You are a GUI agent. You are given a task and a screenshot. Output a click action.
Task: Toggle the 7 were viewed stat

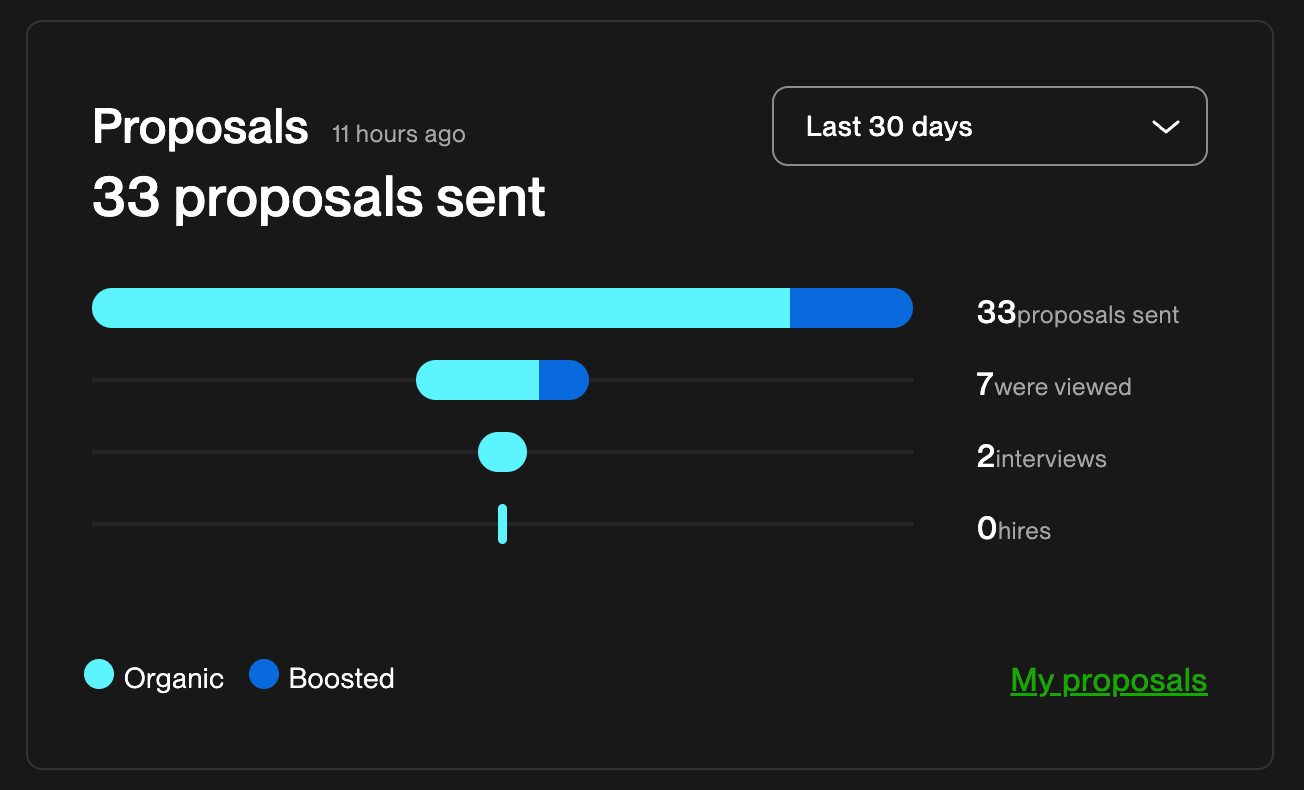1053,386
